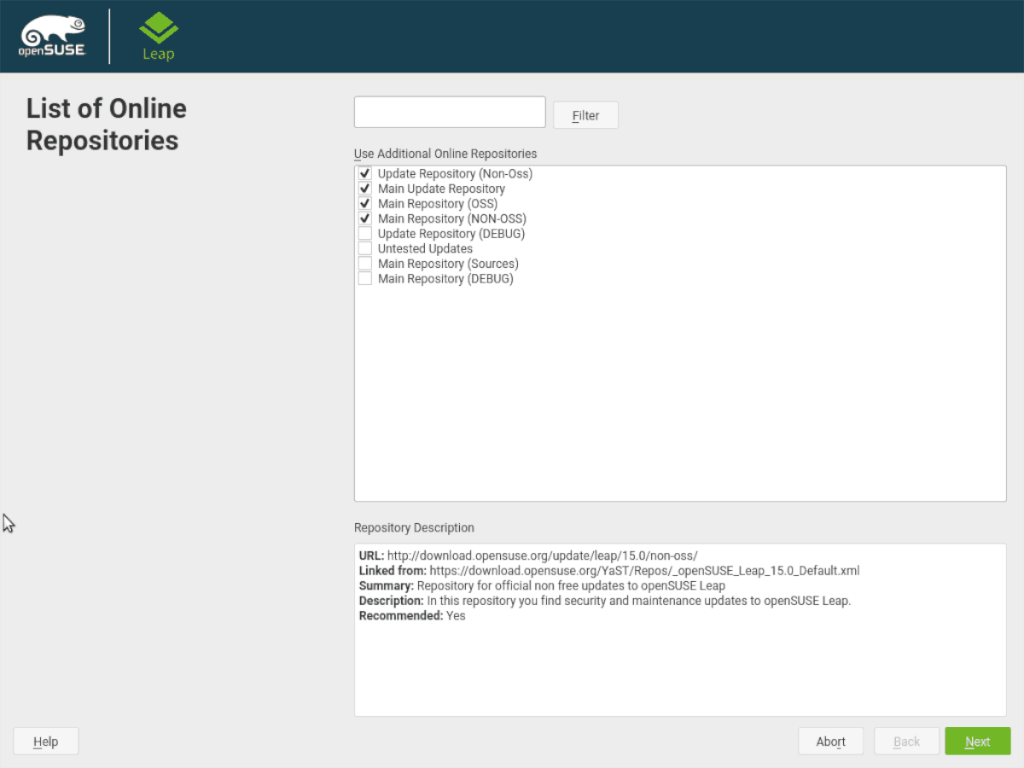Click the openSUSE chameleon logo
This screenshot has width=1024, height=768.
[51, 32]
